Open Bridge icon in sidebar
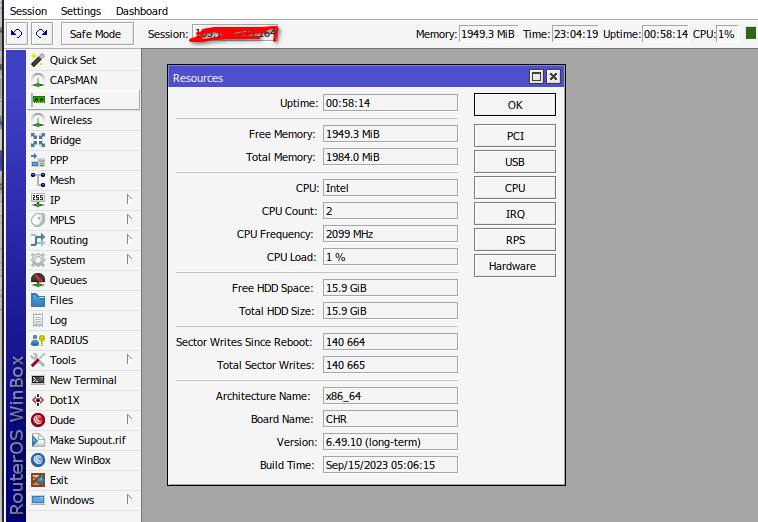The height and width of the screenshot is (522, 758). (x=38, y=140)
